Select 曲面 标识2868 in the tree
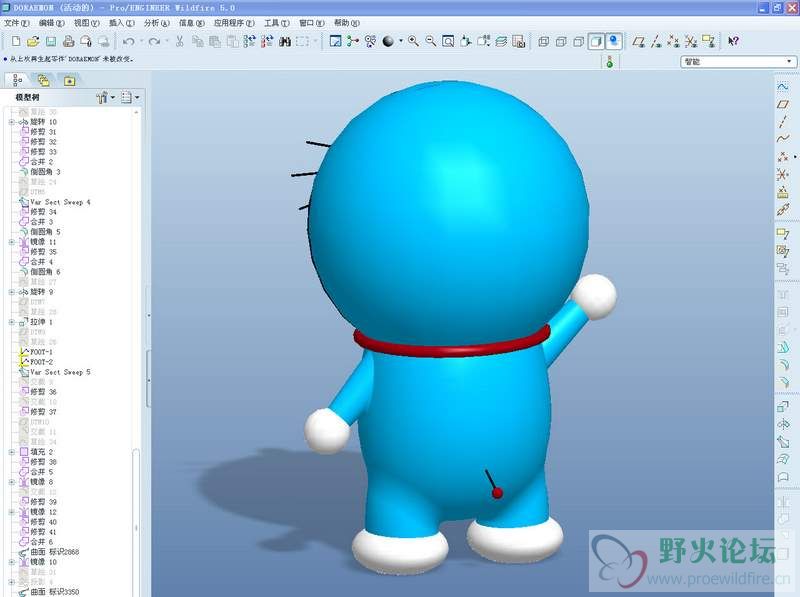 [49, 552]
